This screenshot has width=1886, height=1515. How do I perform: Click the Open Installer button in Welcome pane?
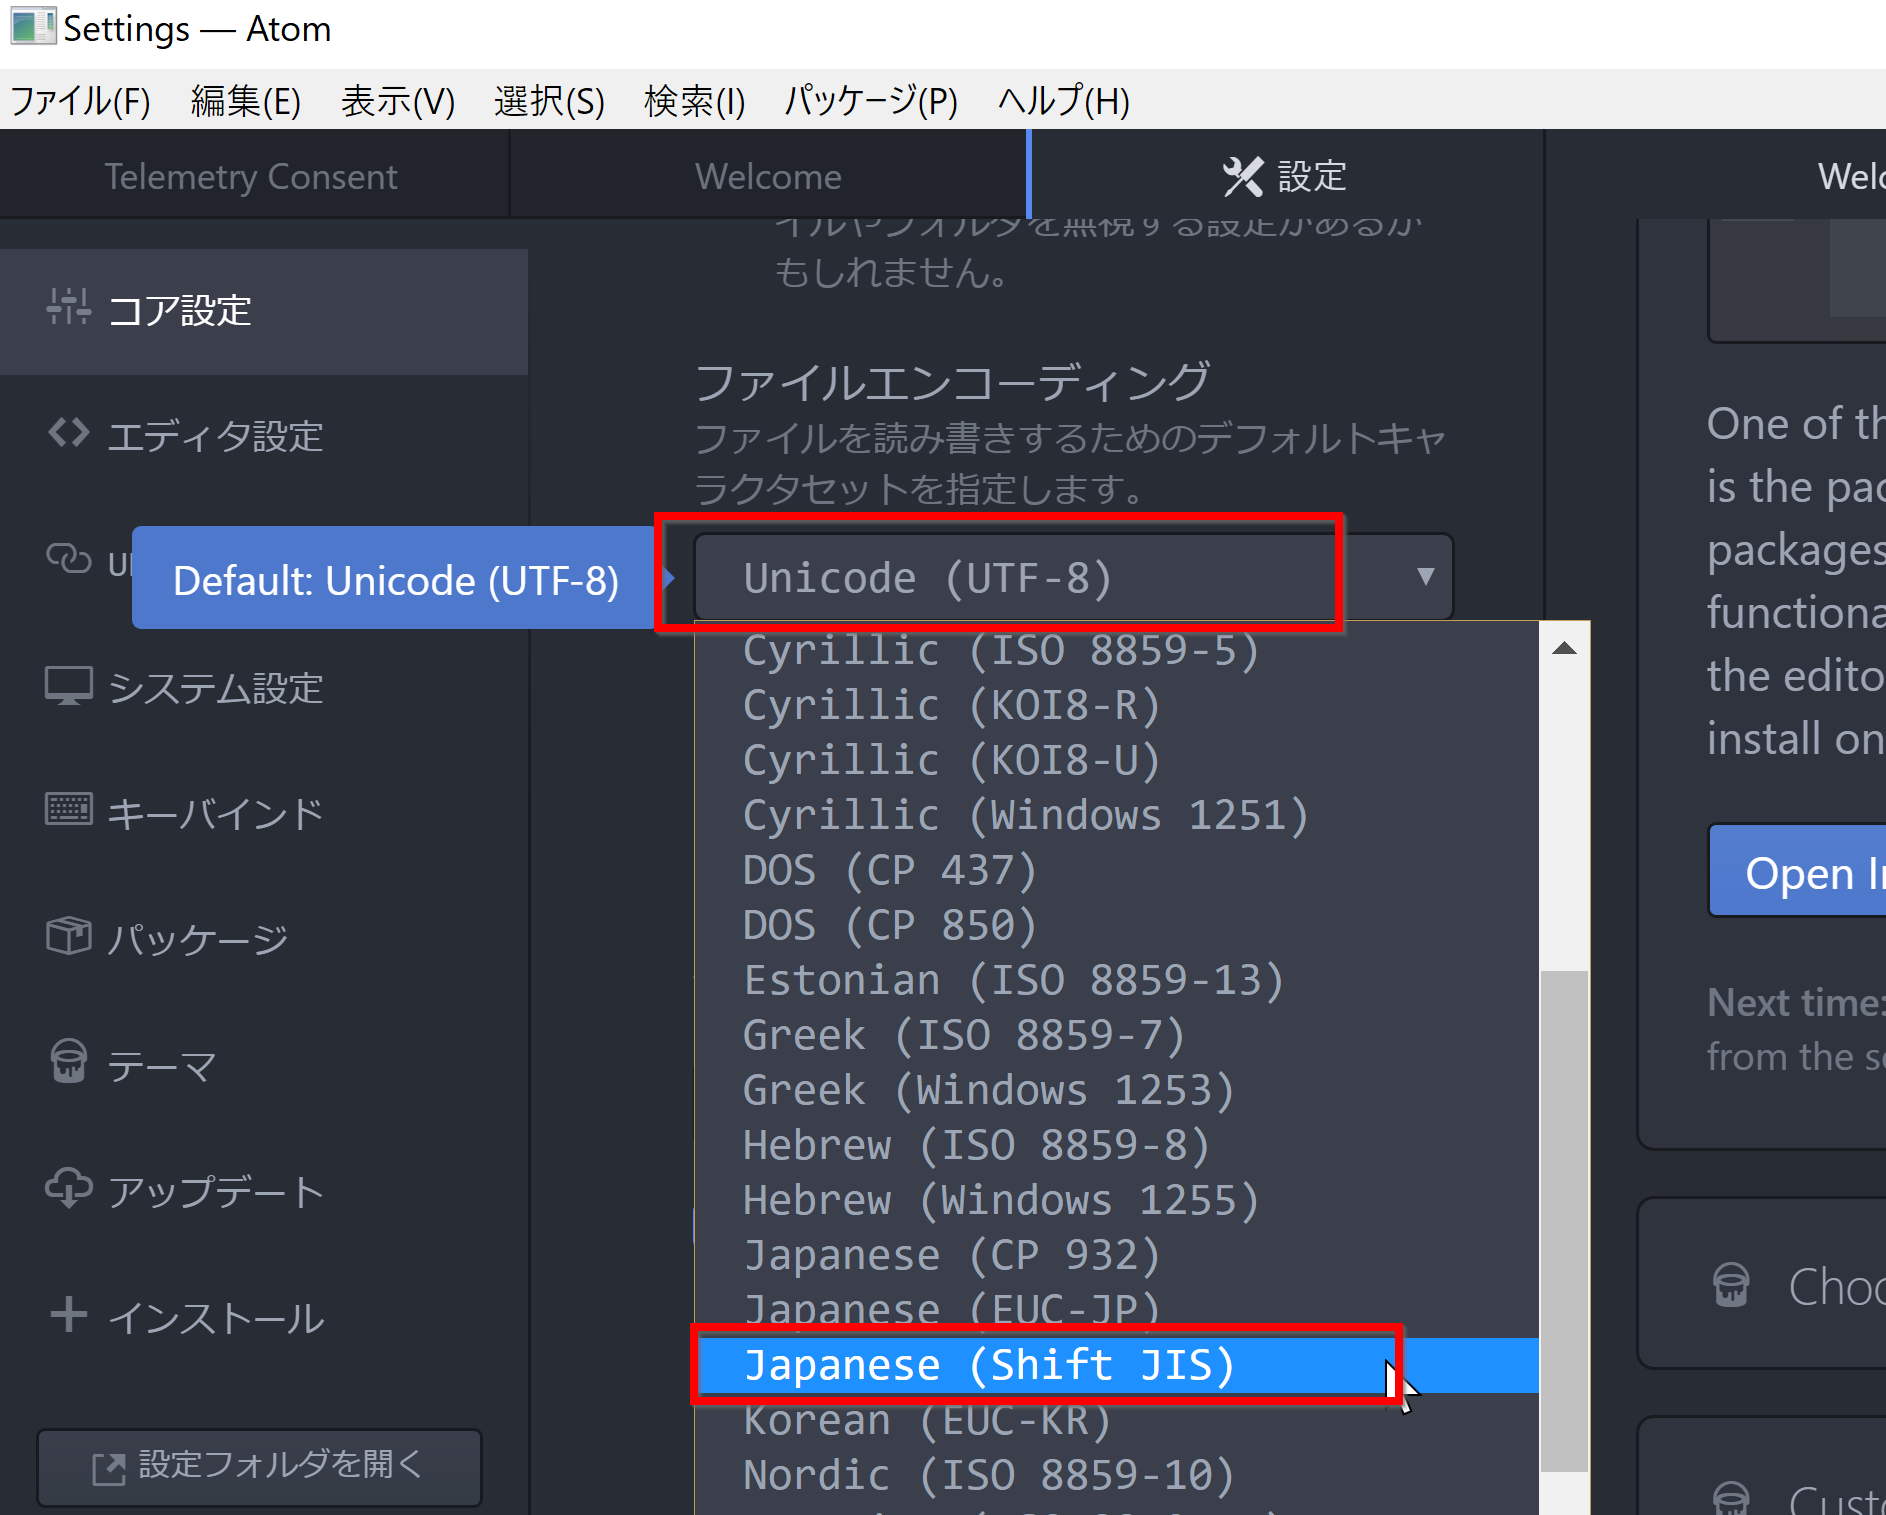[1798, 870]
